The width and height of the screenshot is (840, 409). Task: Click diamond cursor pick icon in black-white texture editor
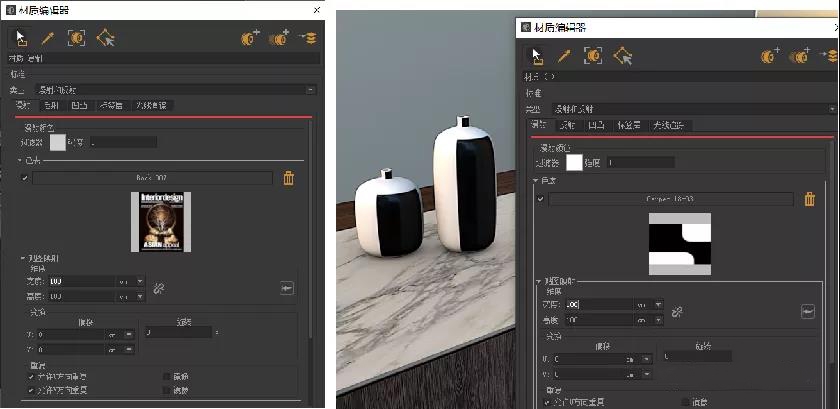623,56
